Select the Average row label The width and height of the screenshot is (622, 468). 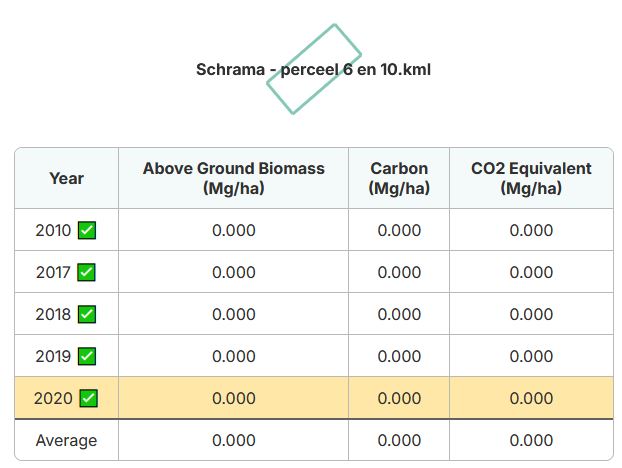click(x=66, y=440)
